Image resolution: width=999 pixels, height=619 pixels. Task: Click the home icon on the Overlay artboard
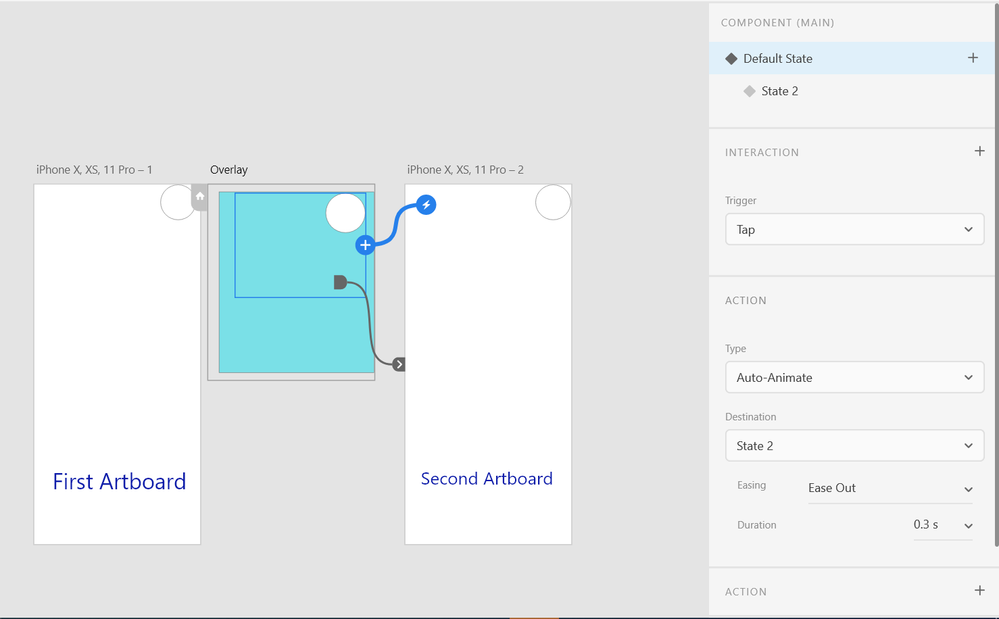coord(200,197)
